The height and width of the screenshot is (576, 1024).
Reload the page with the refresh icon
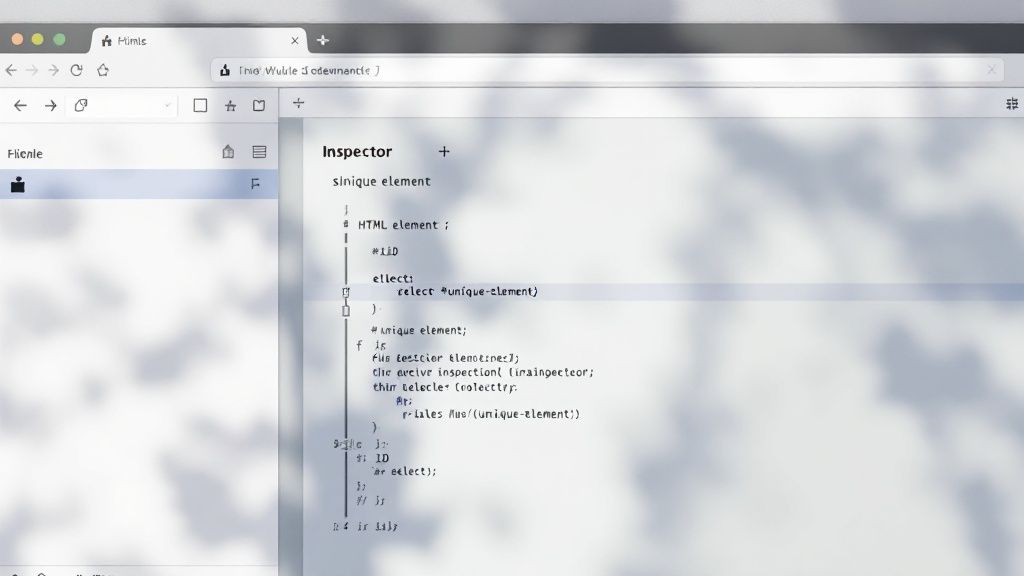coord(76,70)
